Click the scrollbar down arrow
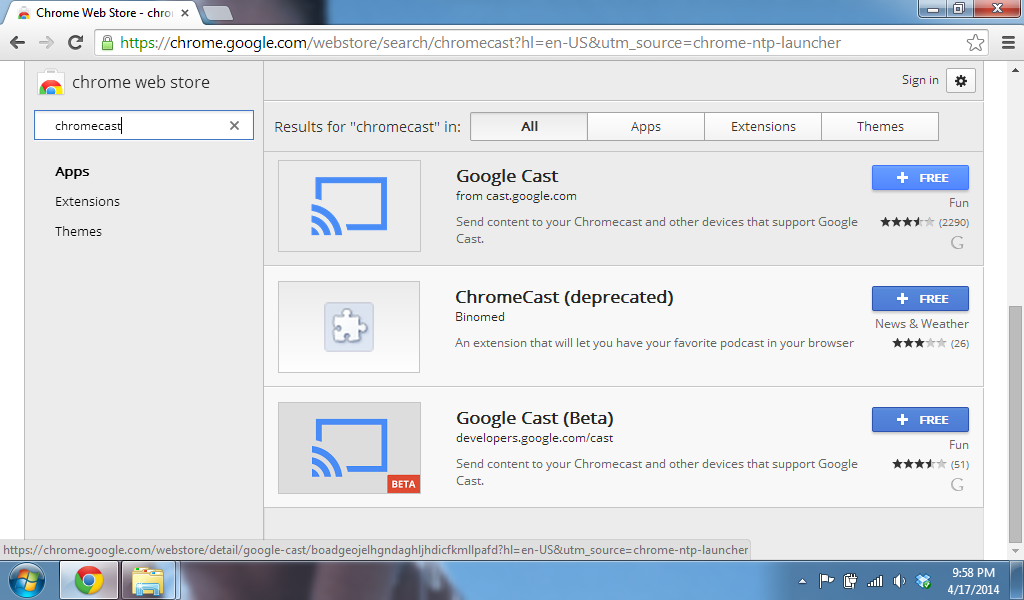The image size is (1024, 600). (1016, 551)
